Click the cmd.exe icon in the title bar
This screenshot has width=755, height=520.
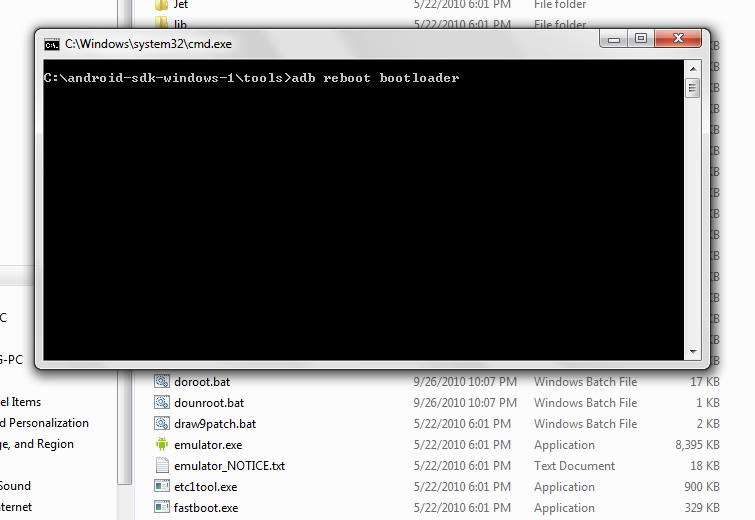51,45
